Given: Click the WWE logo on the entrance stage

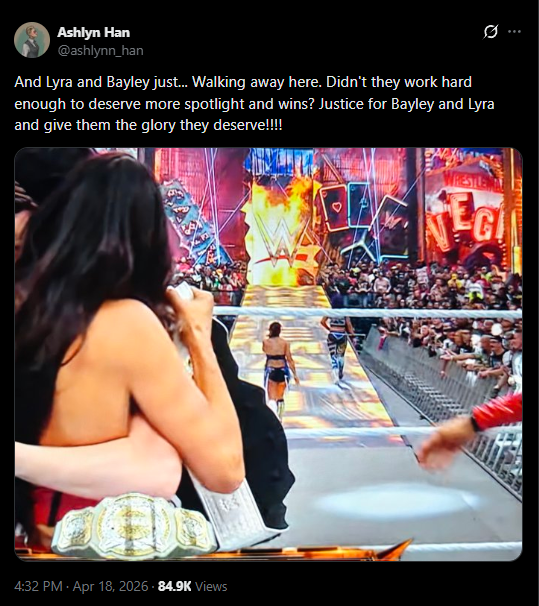Looking at the screenshot, I should [x=283, y=240].
